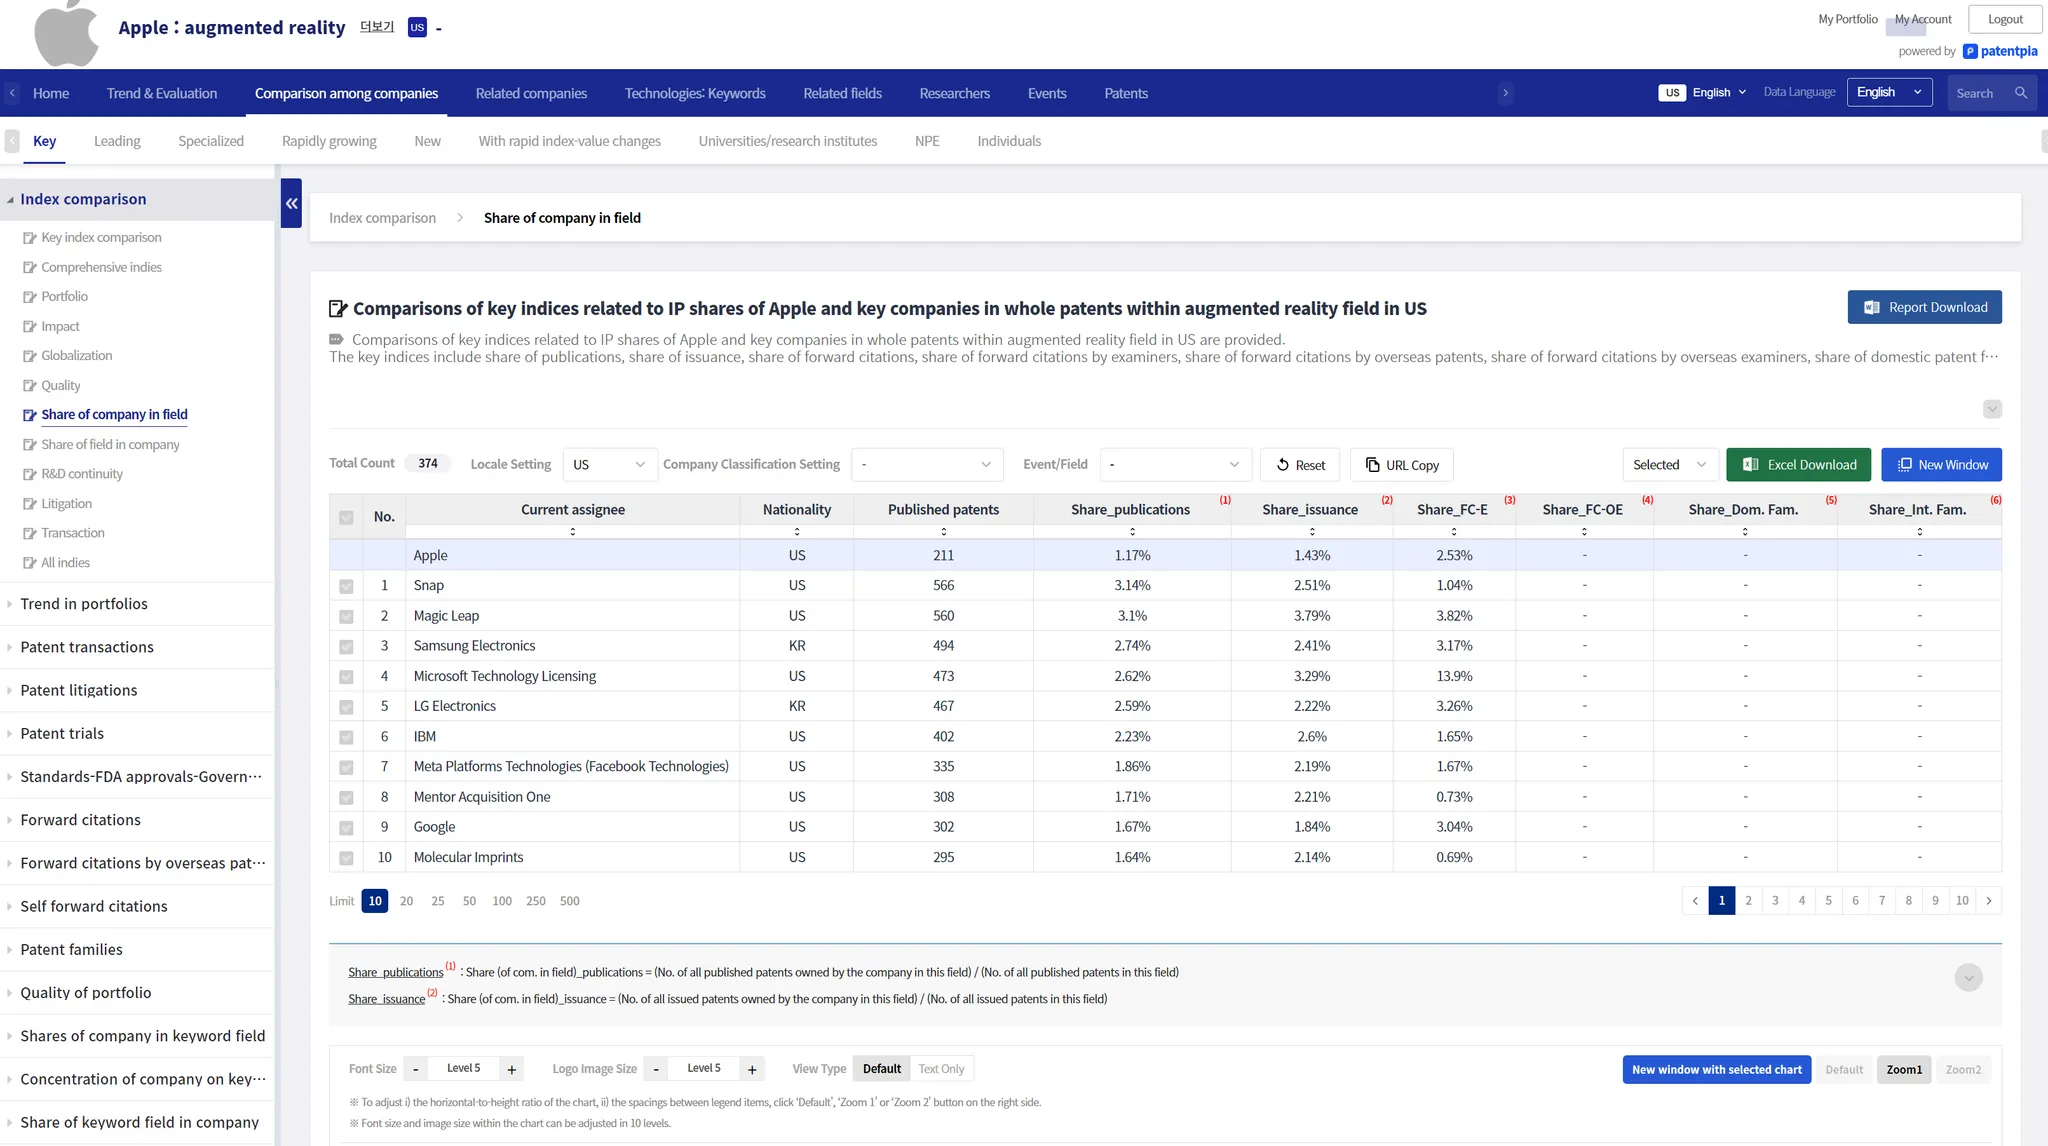This screenshot has height=1146, width=2048.
Task: Click Report Download button
Action: pyautogui.click(x=1924, y=308)
